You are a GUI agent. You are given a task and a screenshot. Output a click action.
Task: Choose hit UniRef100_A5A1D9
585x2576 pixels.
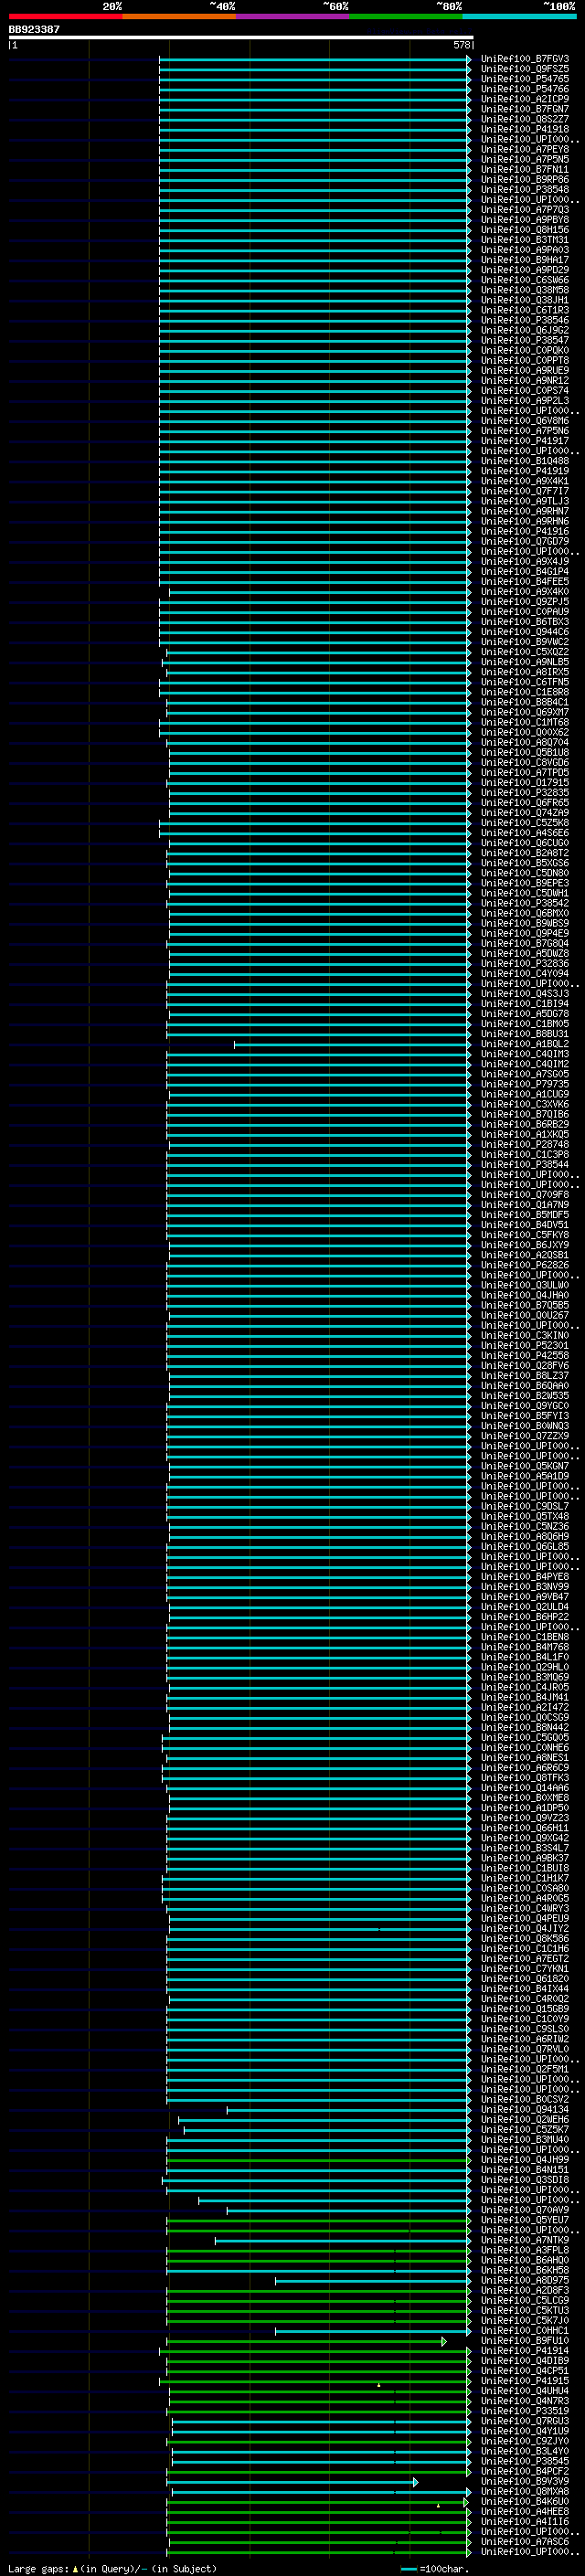525,1476
